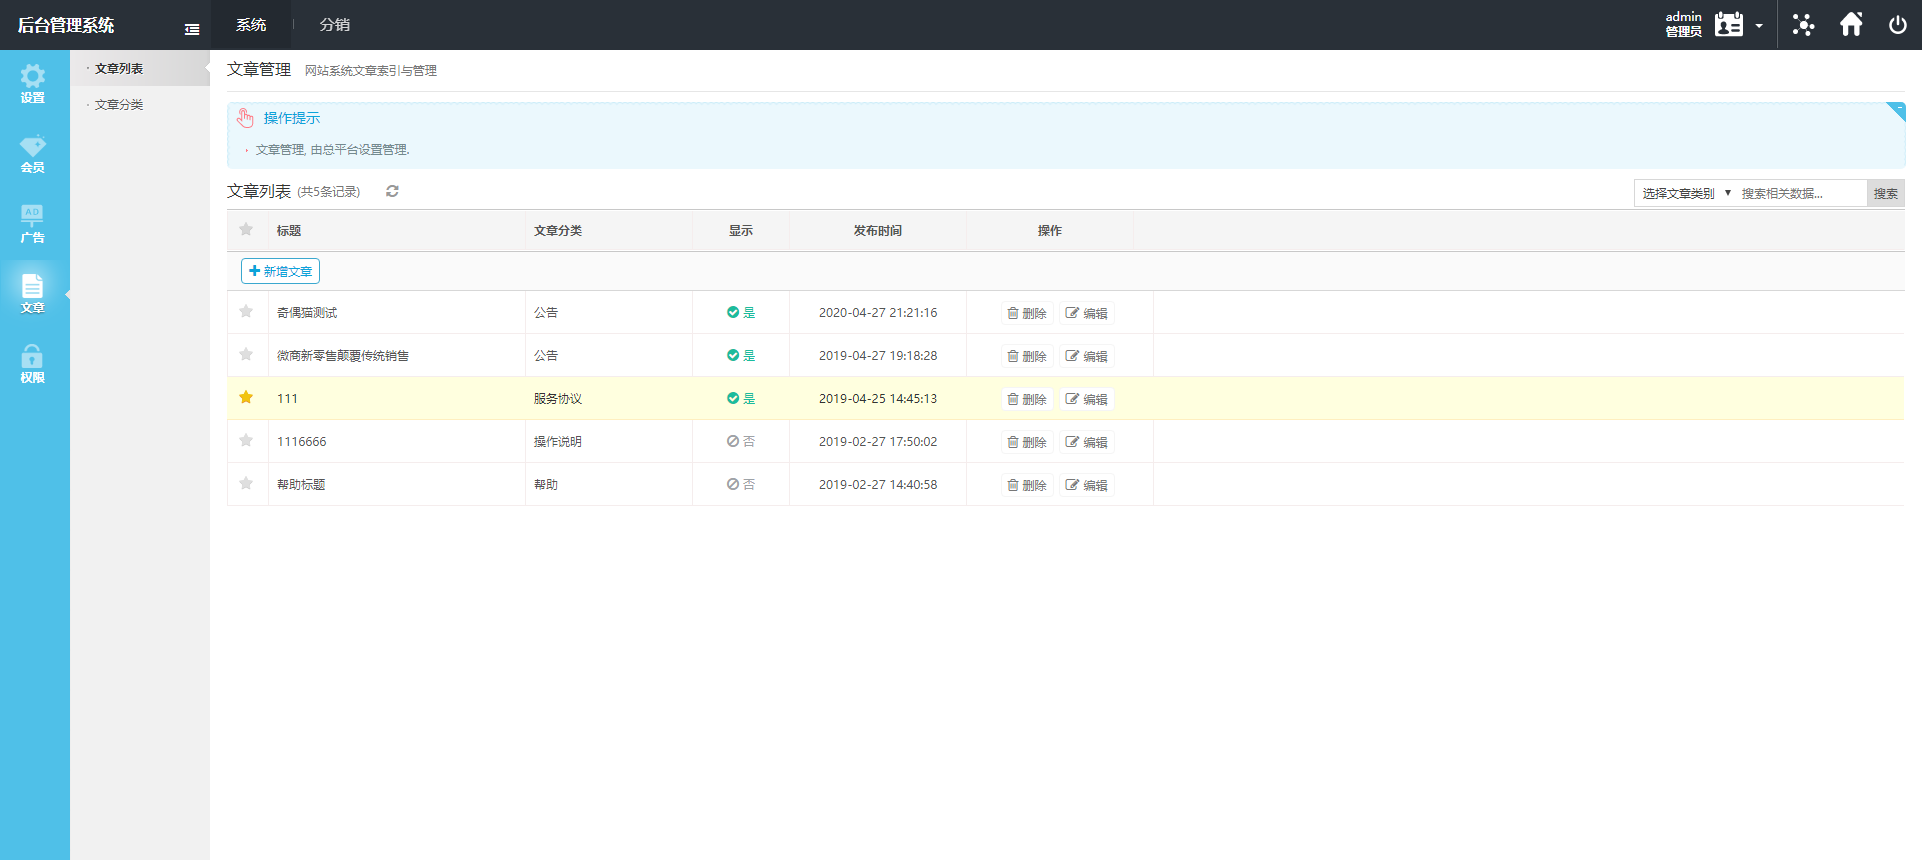Delete the 微商新零售颠覆传统销售 article

(1027, 356)
